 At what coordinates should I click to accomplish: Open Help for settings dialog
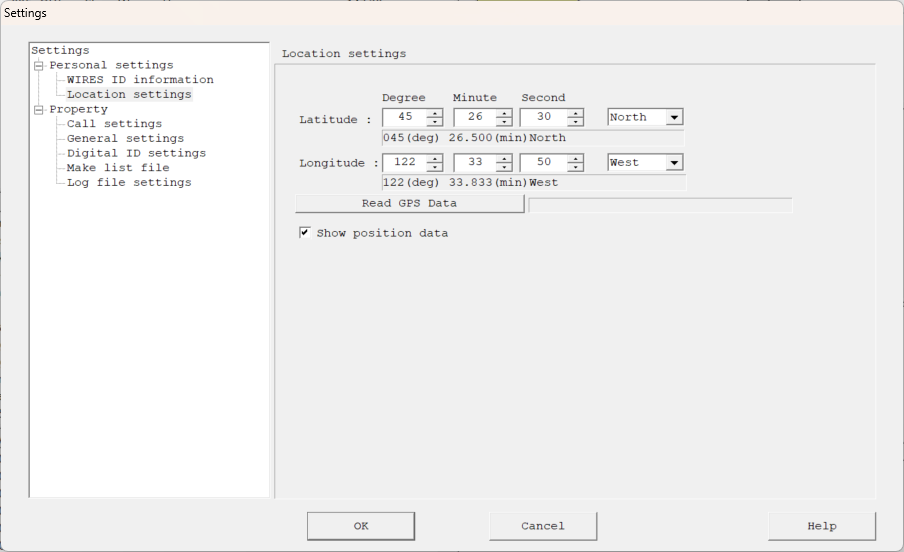(x=822, y=526)
